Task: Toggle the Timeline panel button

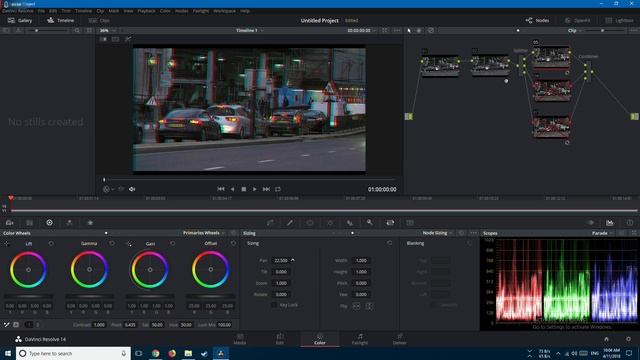Action: coord(60,20)
